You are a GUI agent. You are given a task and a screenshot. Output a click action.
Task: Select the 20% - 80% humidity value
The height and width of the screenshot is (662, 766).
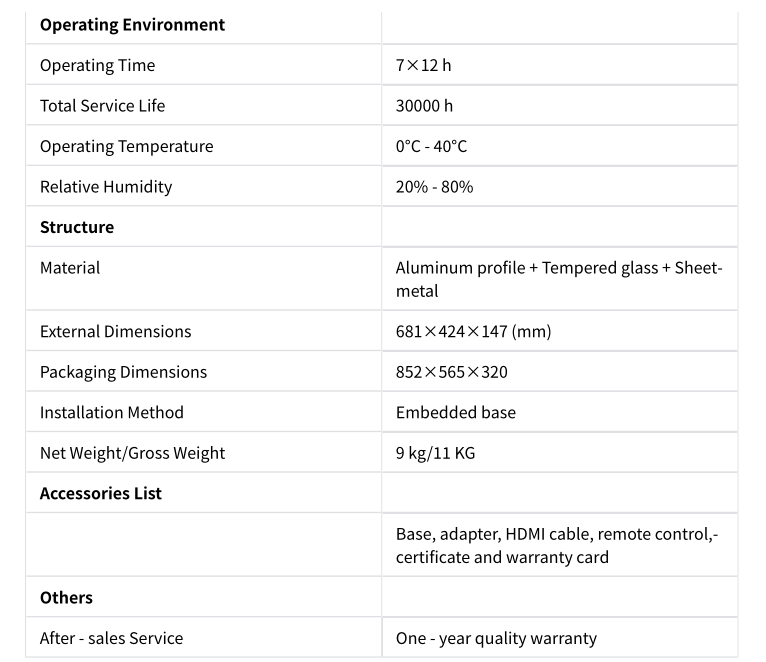(x=434, y=187)
